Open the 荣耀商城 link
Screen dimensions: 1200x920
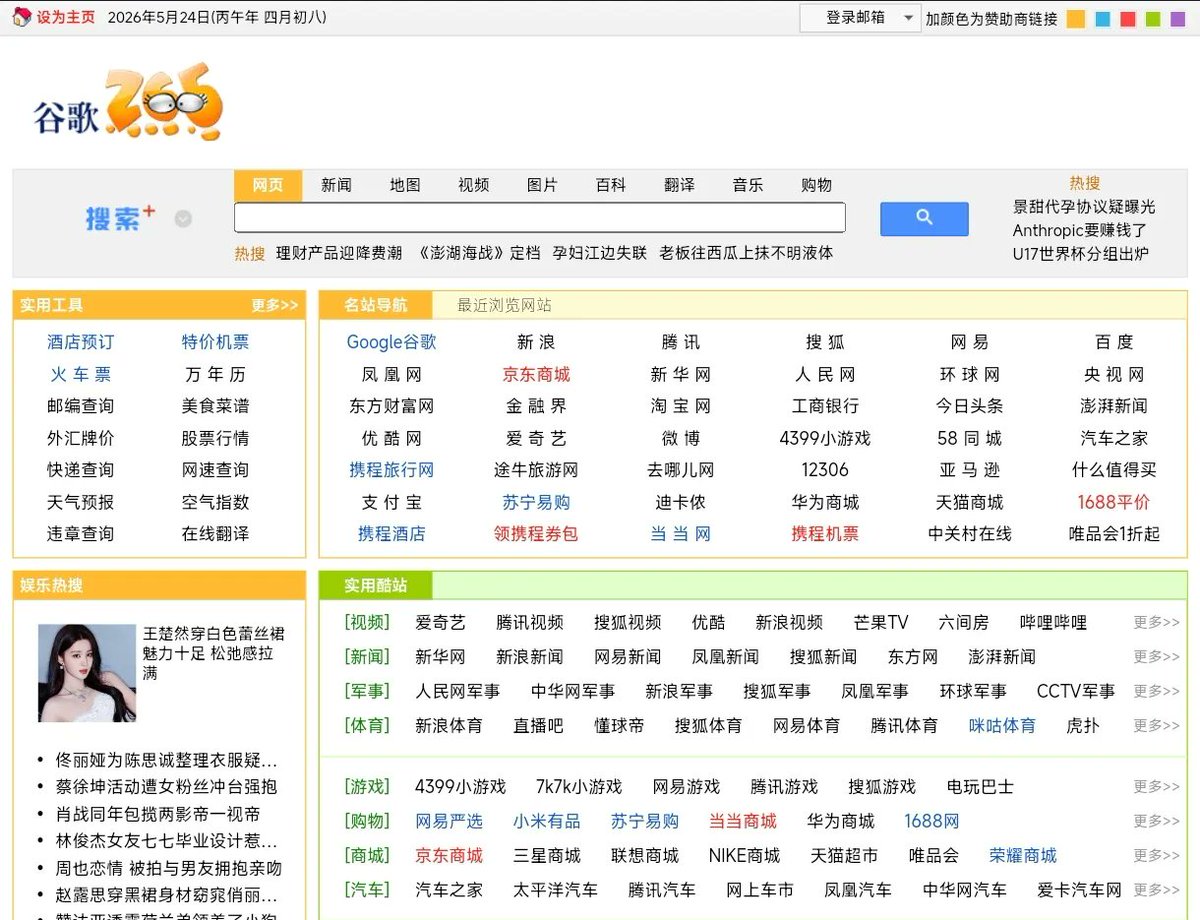[1023, 855]
